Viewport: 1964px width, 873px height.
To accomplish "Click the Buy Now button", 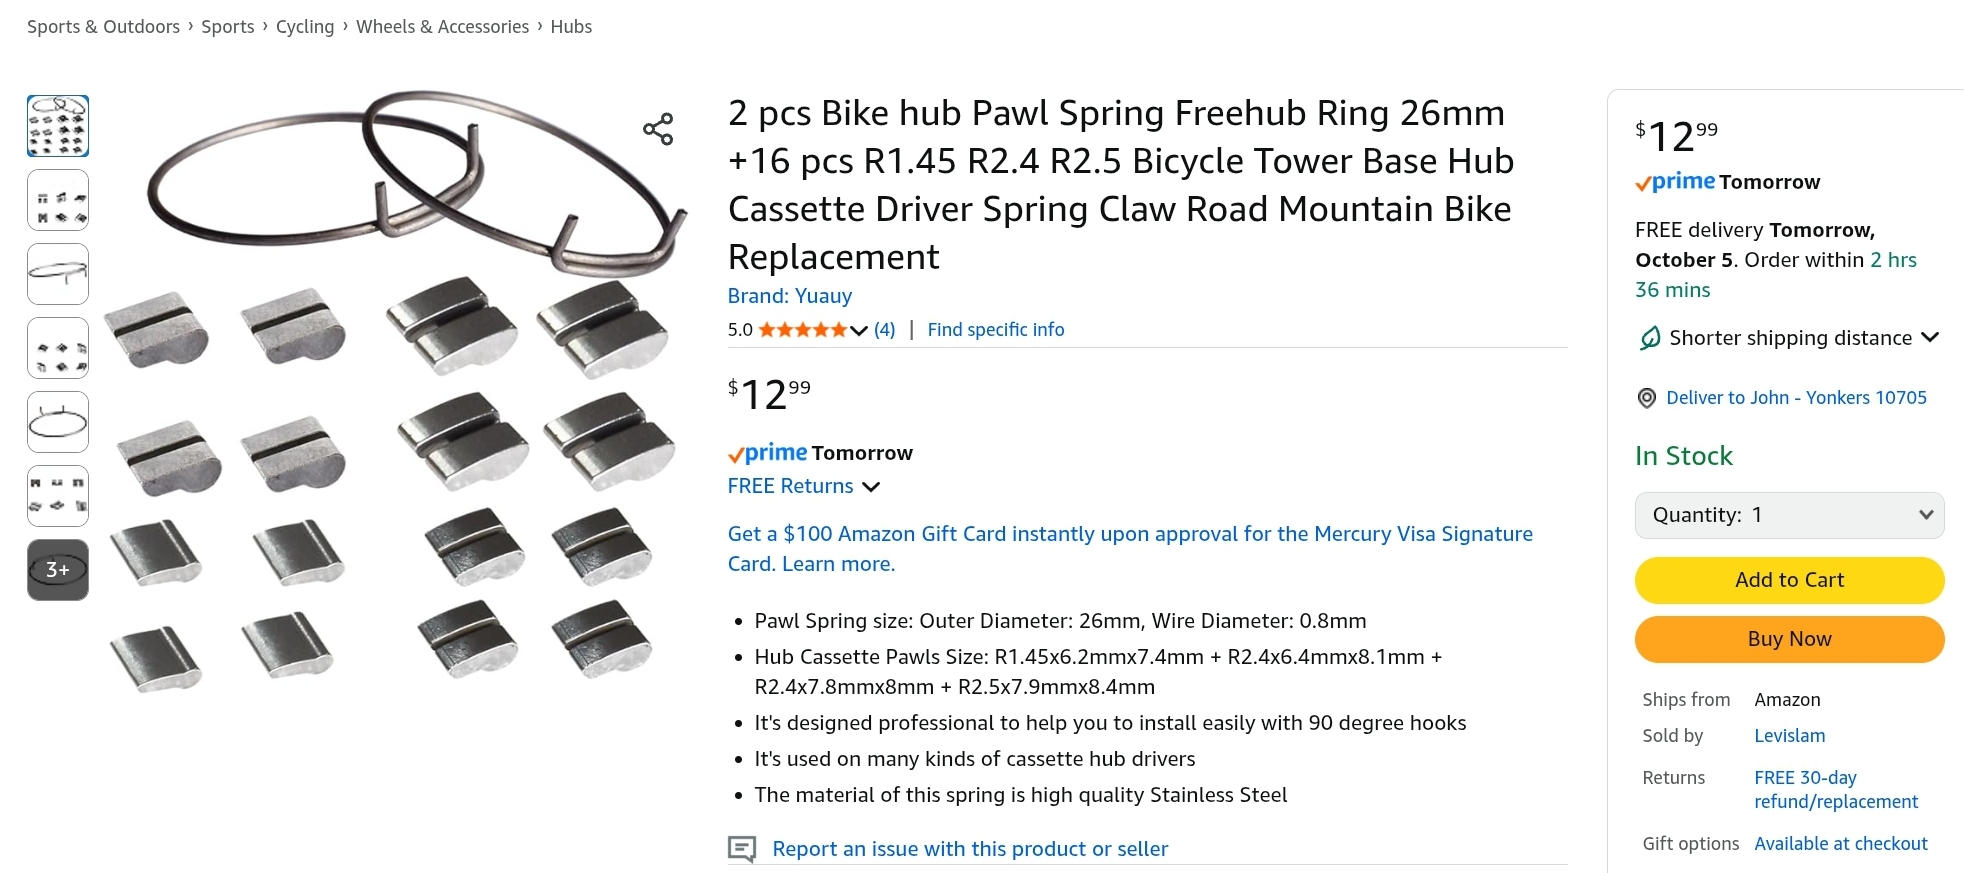I will 1789,639.
